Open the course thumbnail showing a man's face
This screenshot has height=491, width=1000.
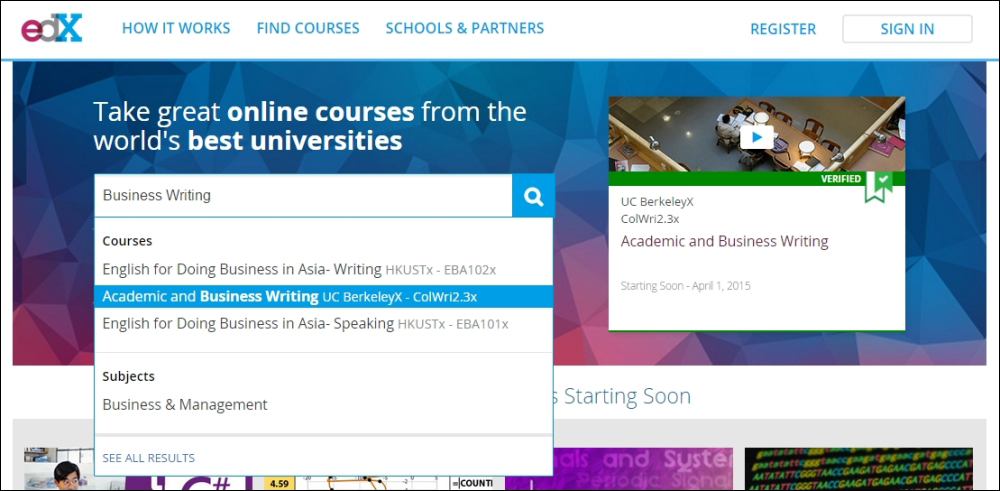[59, 469]
